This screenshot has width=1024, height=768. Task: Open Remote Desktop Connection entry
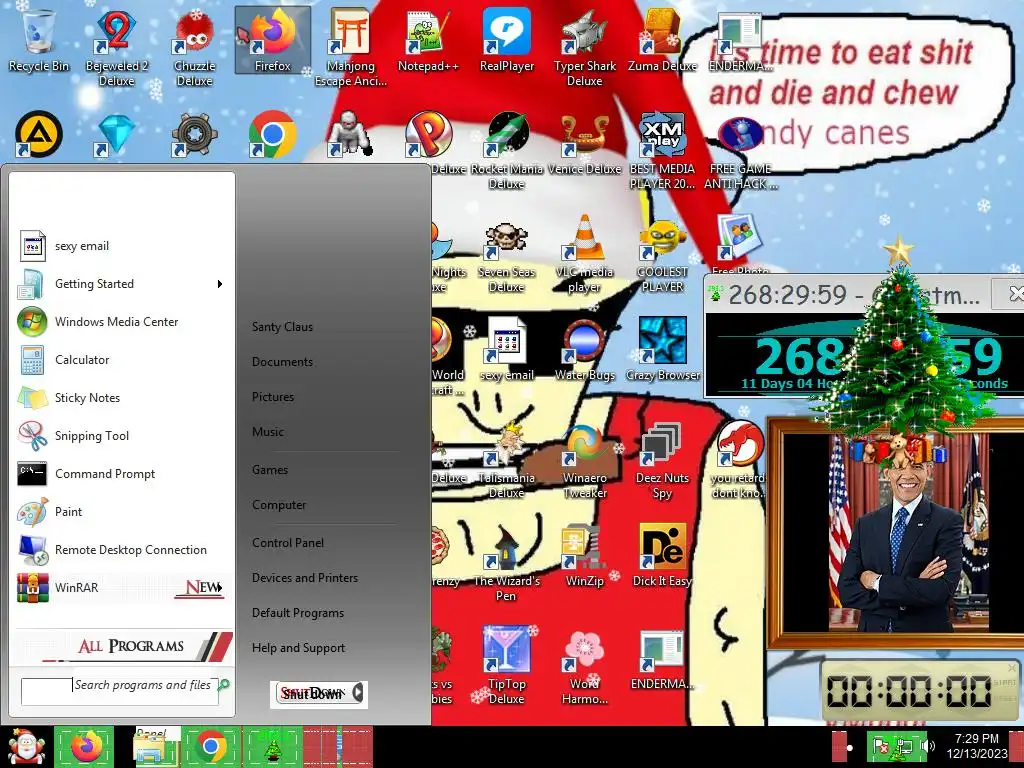[121, 550]
